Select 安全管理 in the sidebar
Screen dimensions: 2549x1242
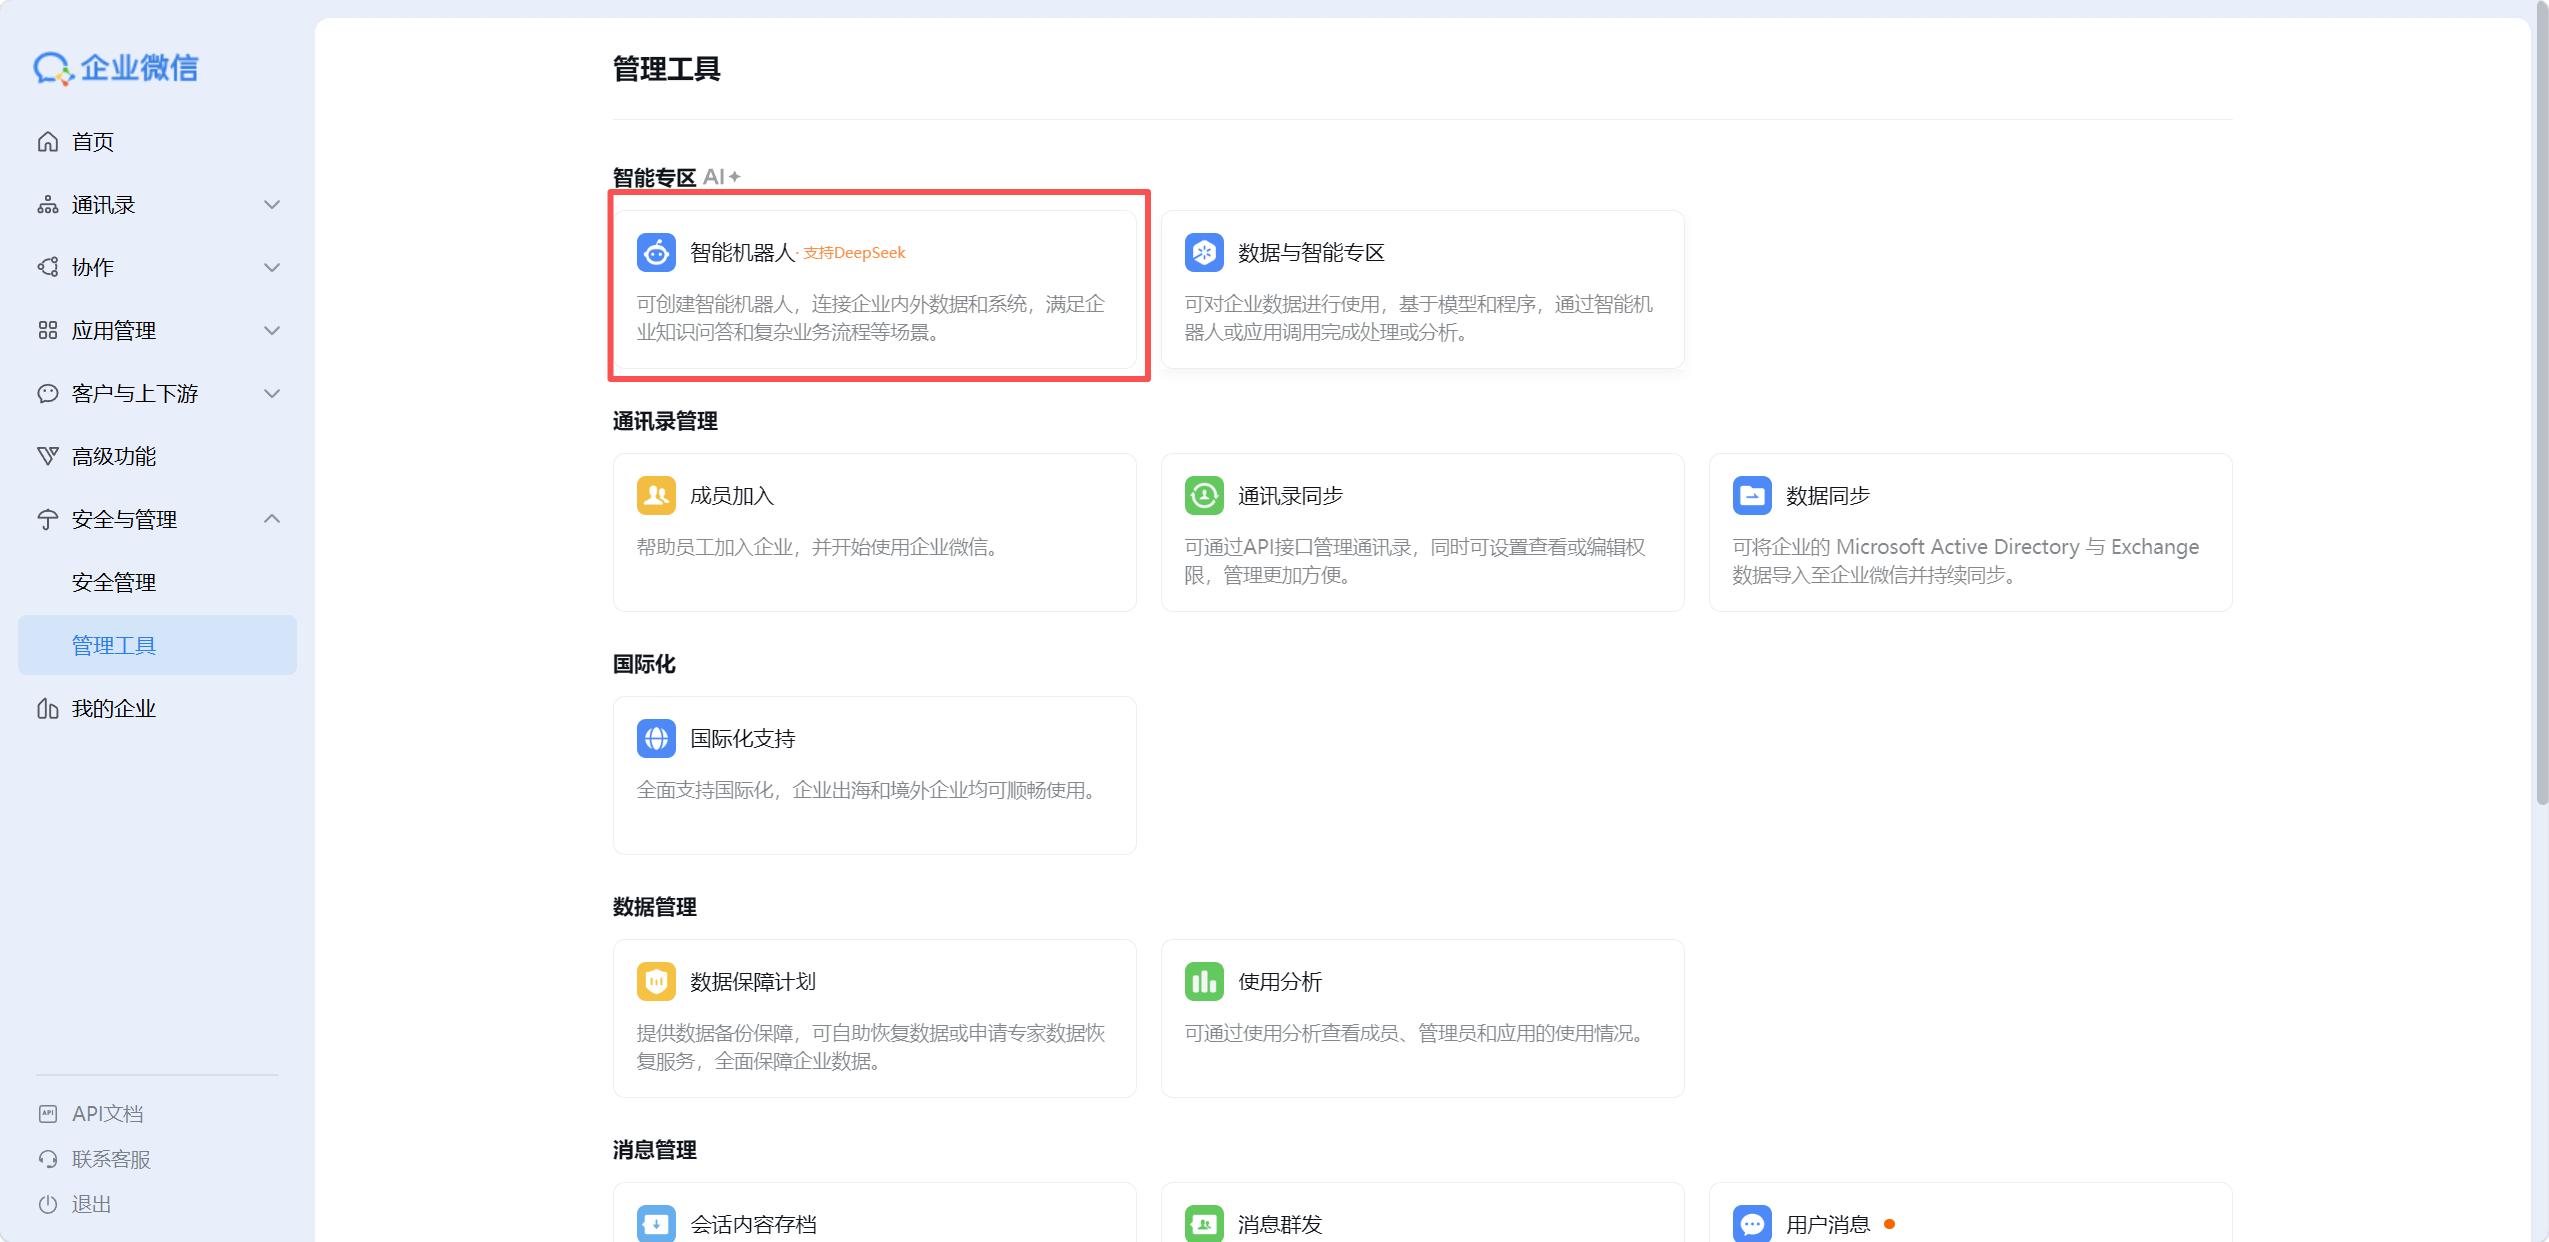114,583
